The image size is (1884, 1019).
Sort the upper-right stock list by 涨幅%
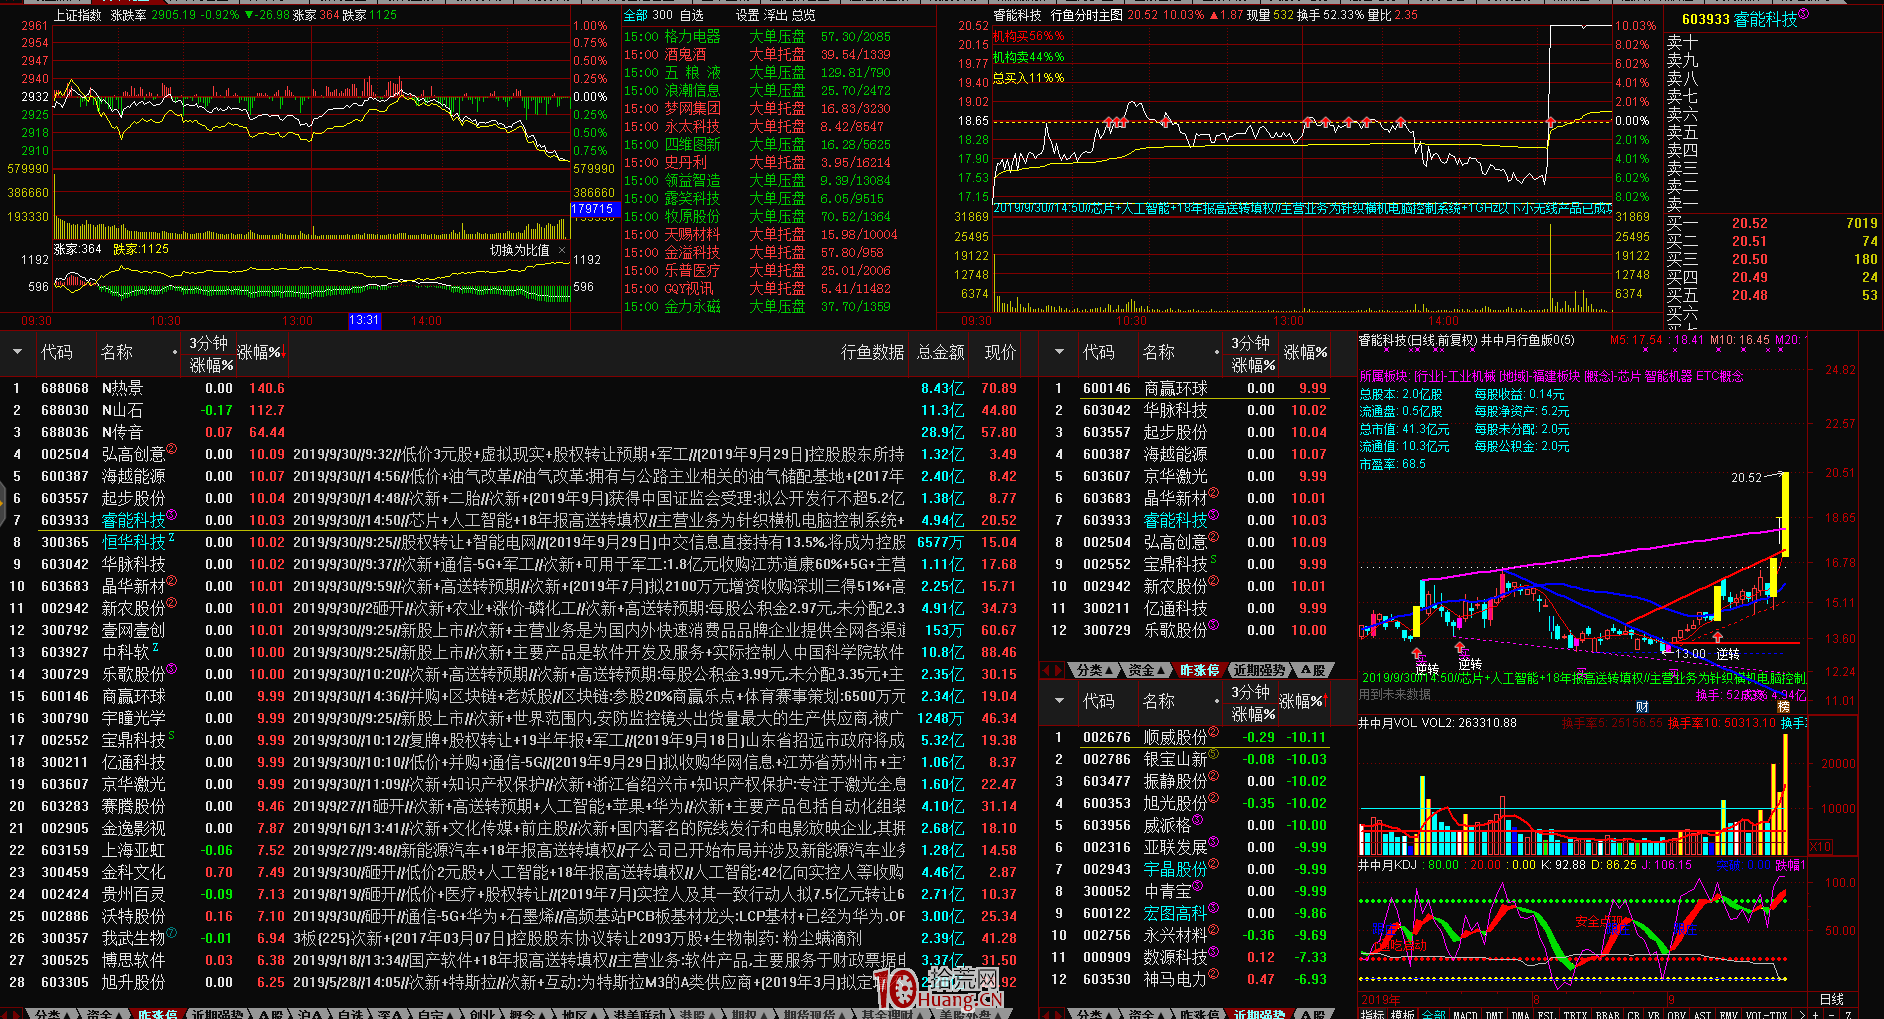pyautogui.click(x=1306, y=352)
